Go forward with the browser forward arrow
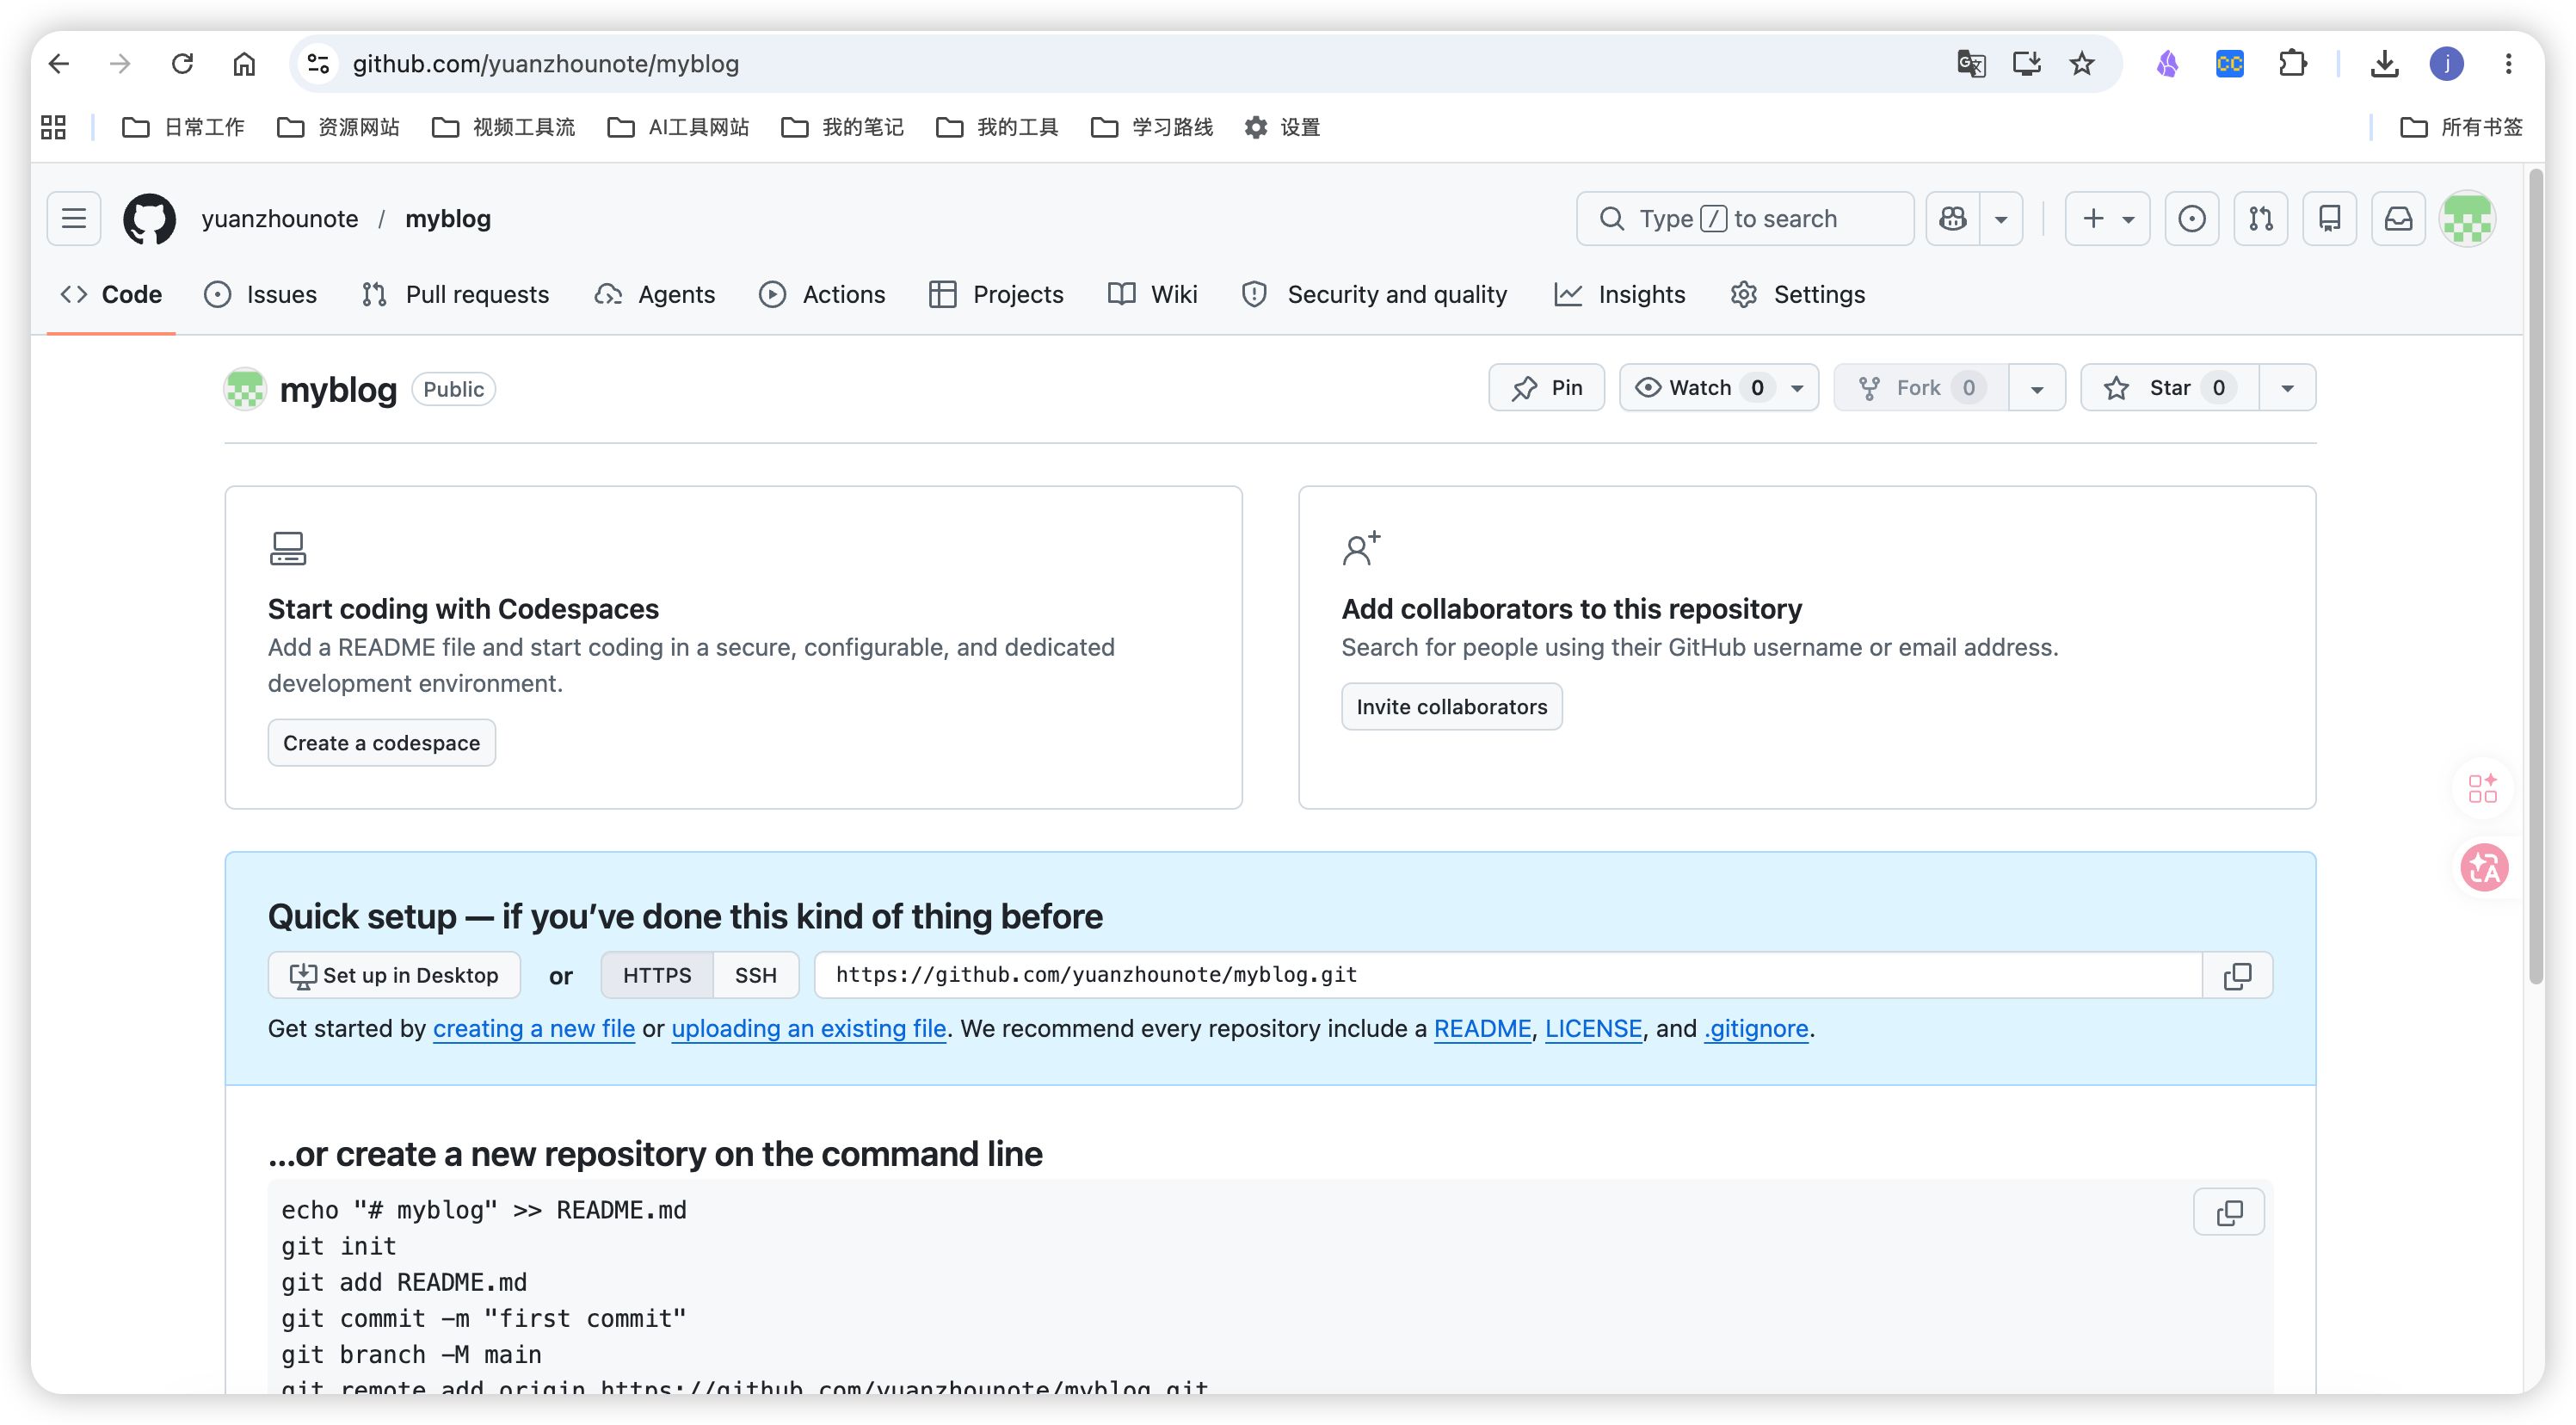Viewport: 2576px width, 1425px height. [x=120, y=64]
